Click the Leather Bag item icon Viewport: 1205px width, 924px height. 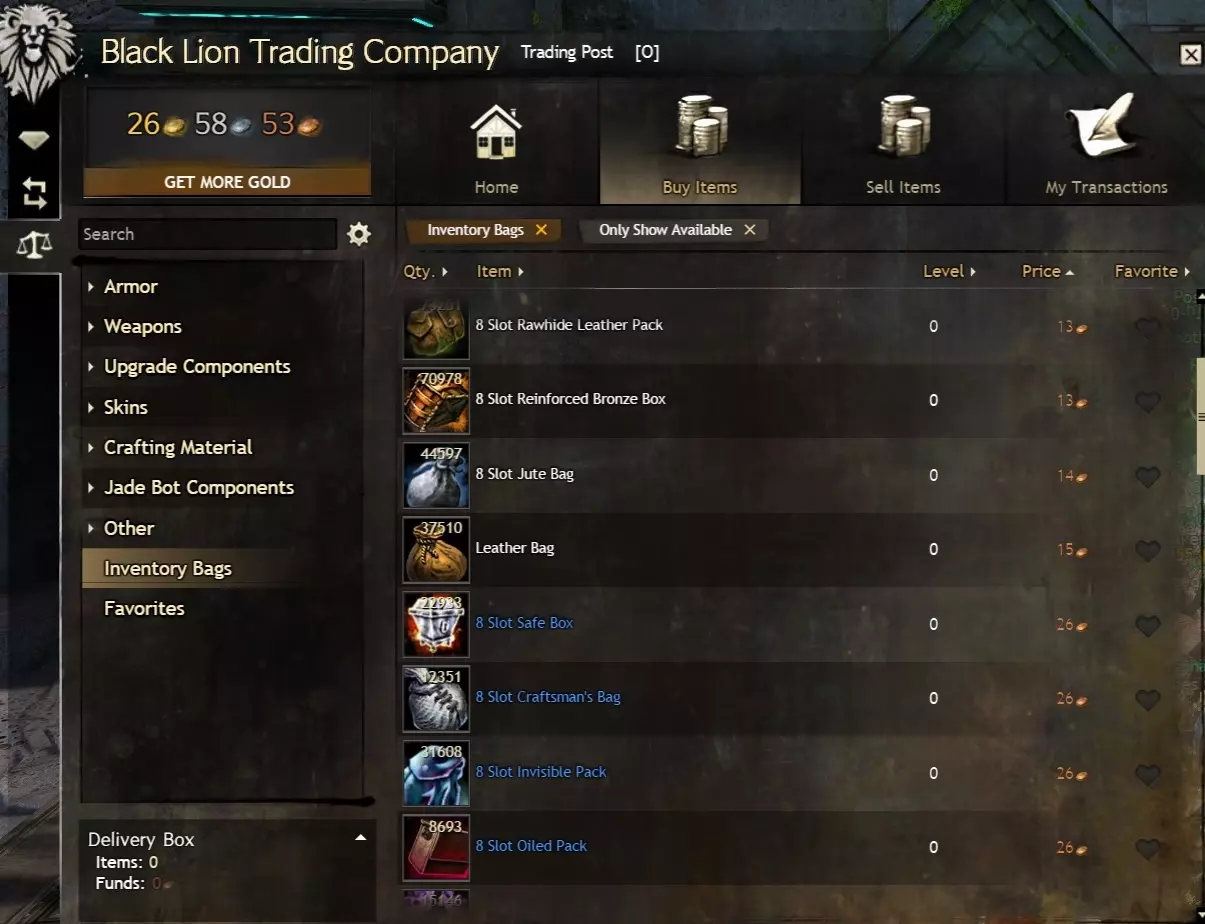(x=436, y=549)
